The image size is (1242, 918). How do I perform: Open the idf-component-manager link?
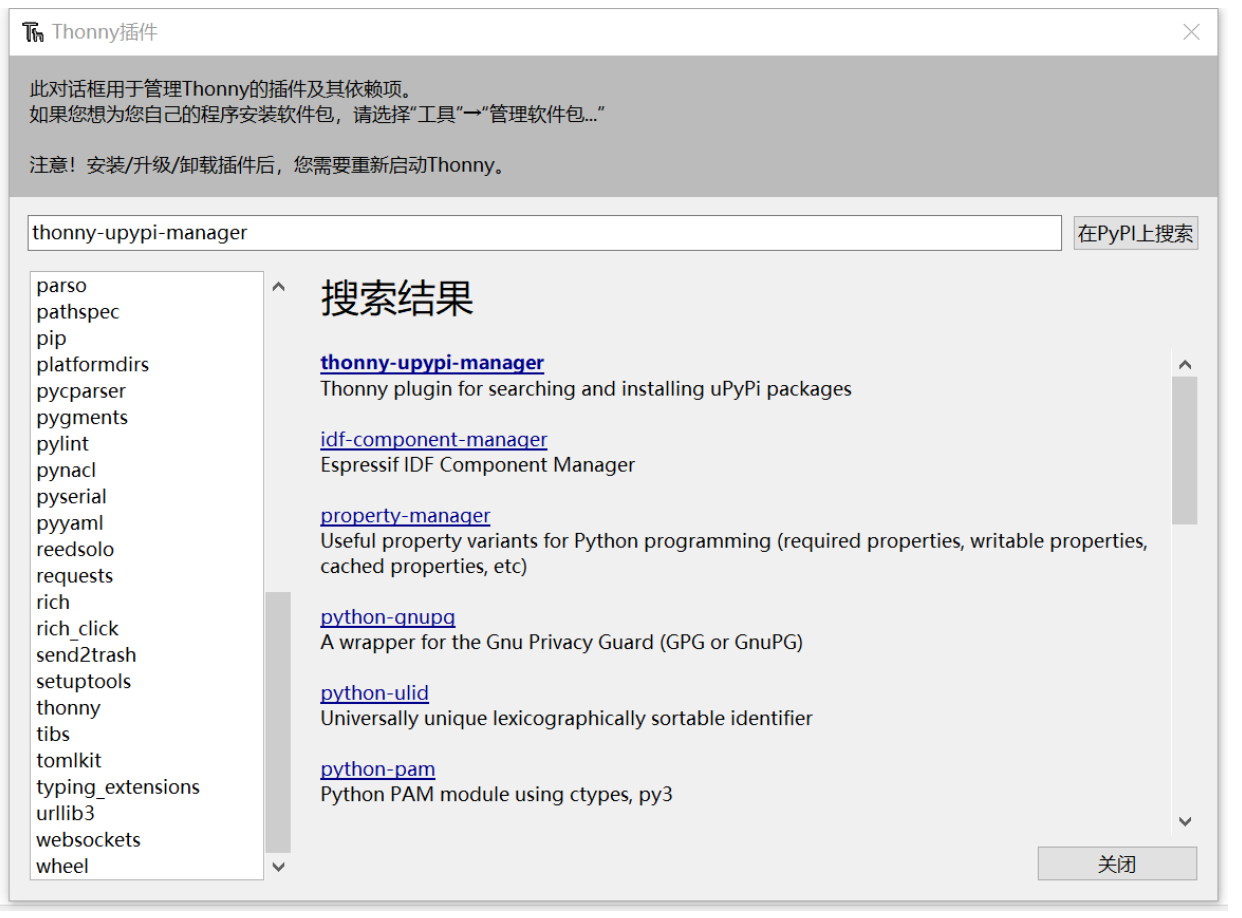433,439
